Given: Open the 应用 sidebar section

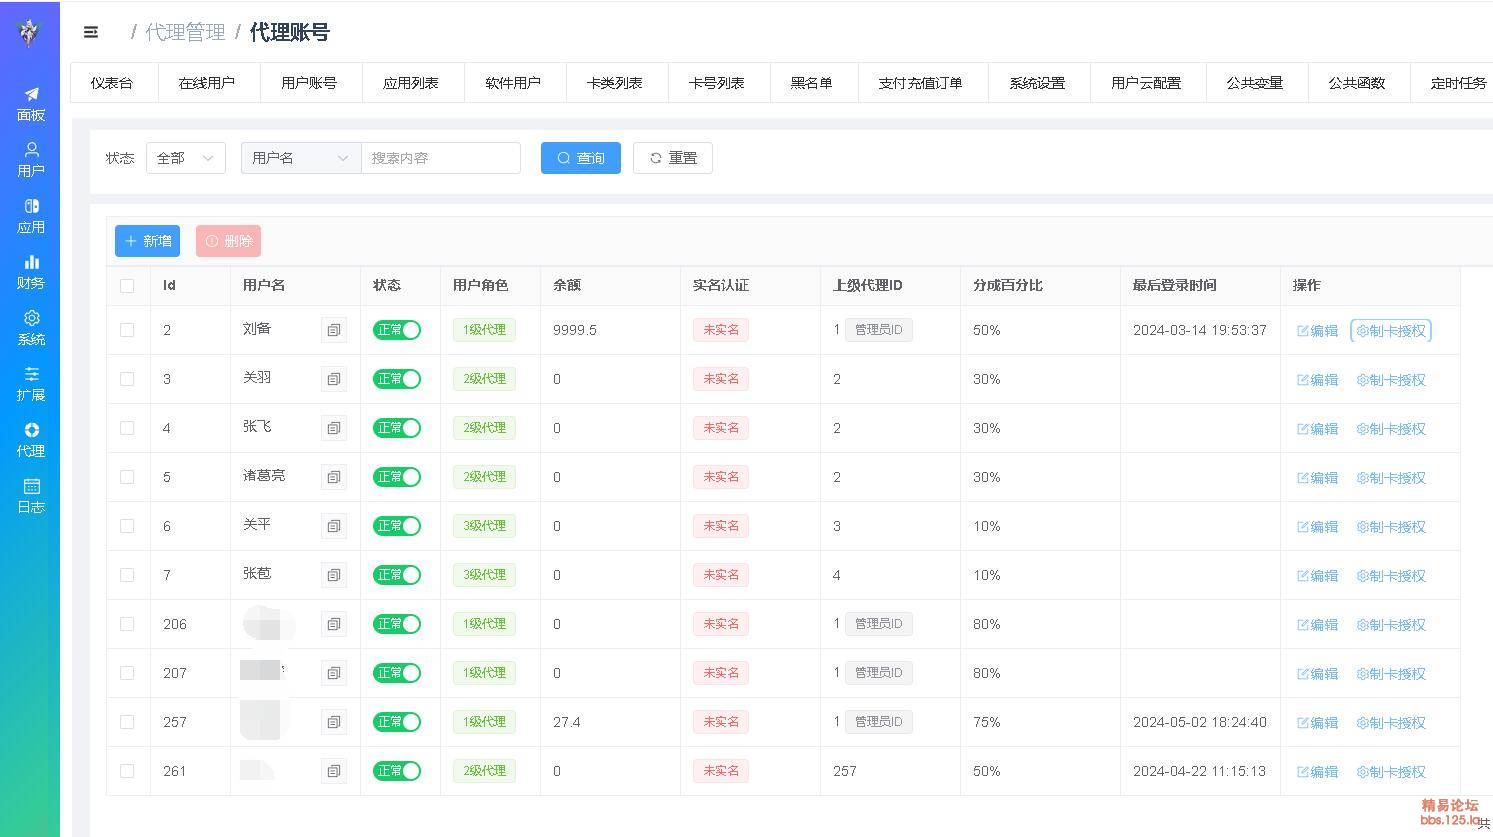Looking at the screenshot, I should [x=31, y=216].
